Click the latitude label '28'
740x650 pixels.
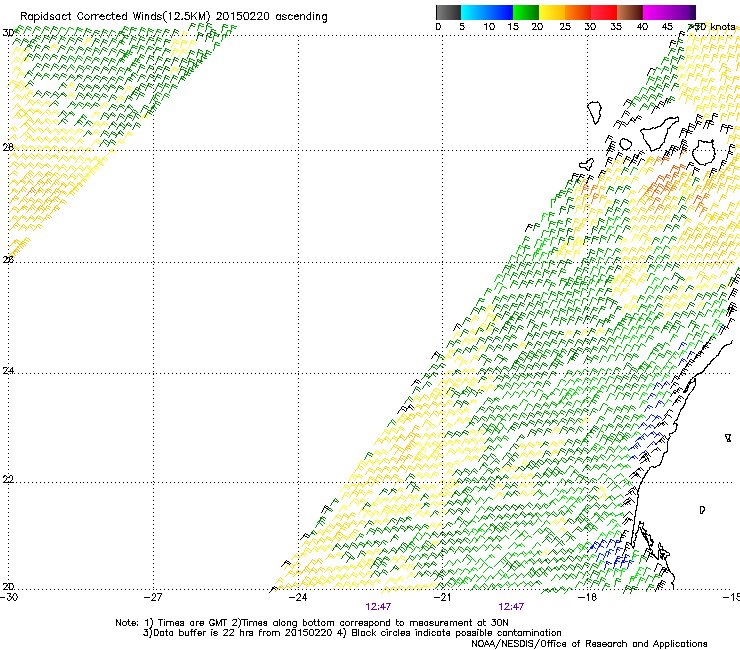click(x=8, y=147)
